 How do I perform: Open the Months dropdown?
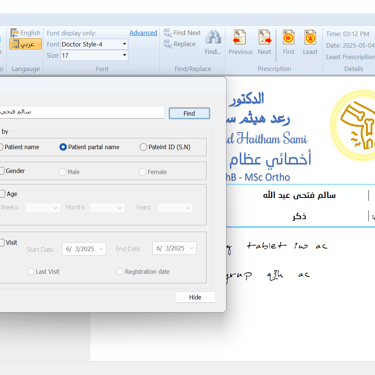(107, 207)
